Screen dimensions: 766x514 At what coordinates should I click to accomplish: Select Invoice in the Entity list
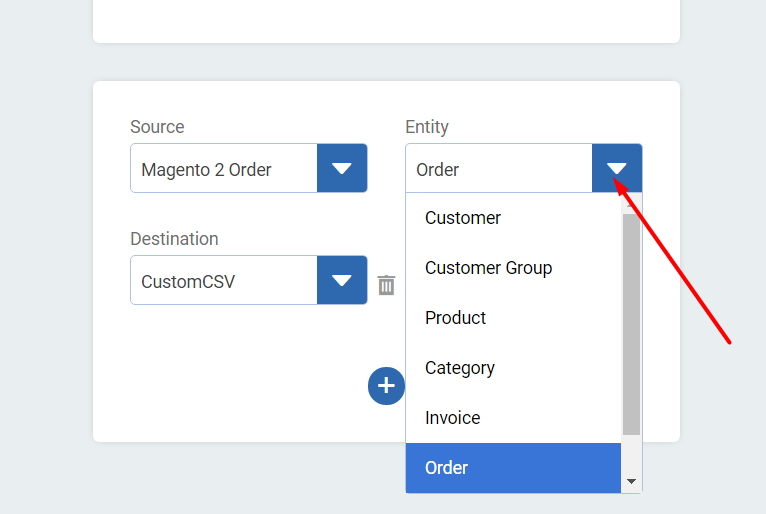pos(513,418)
